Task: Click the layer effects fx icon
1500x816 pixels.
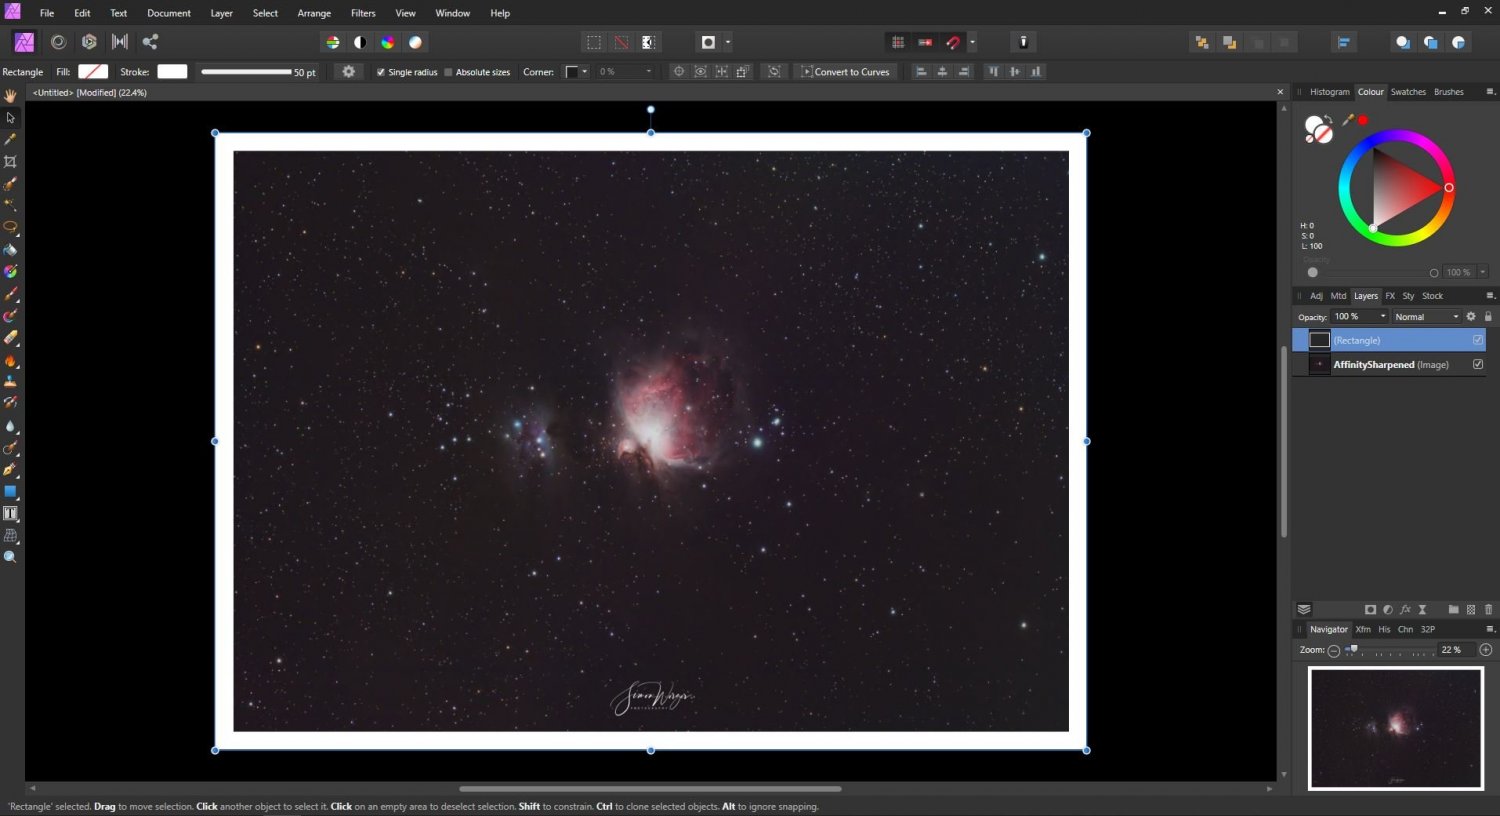Action: [x=1405, y=609]
